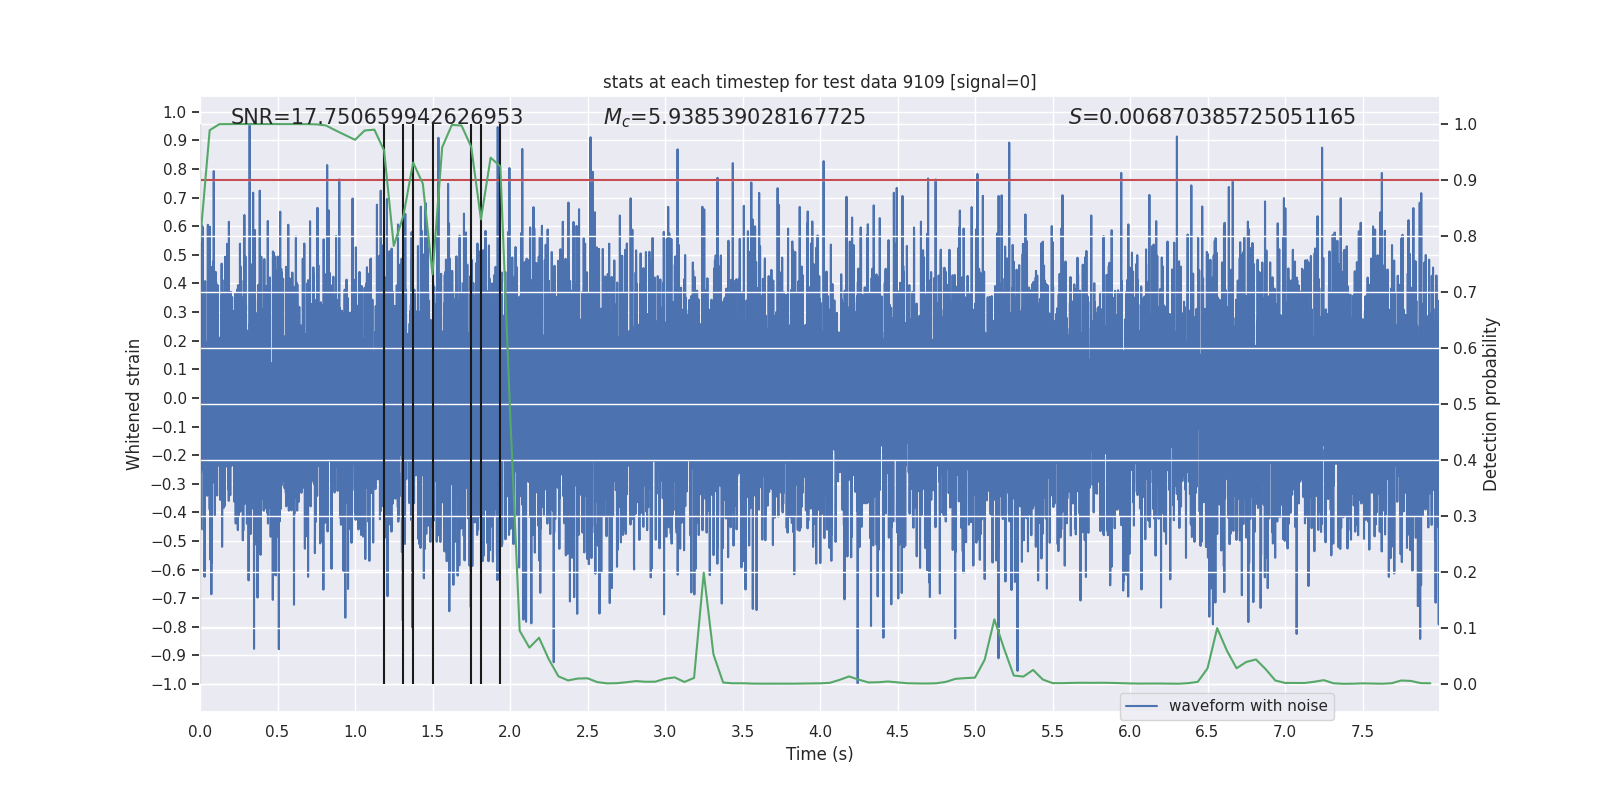Screen dimensions: 1600x800
Task: Click x-axis tick label 0.0
Action: pyautogui.click(x=200, y=732)
